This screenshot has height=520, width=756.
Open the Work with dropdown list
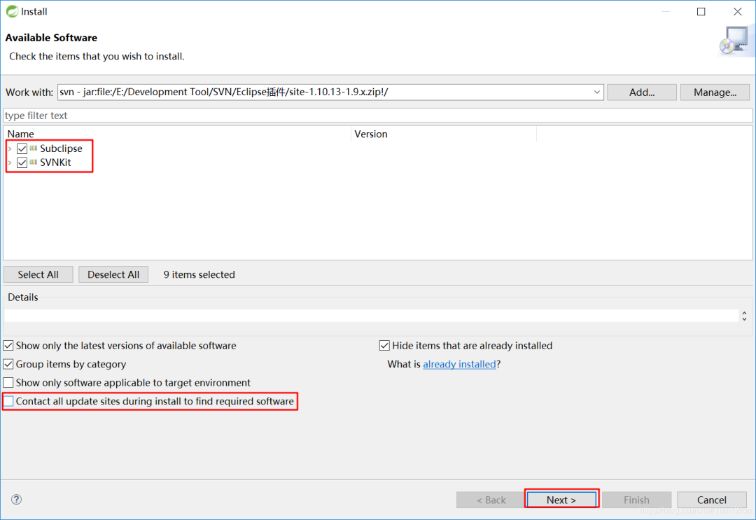coord(596,92)
